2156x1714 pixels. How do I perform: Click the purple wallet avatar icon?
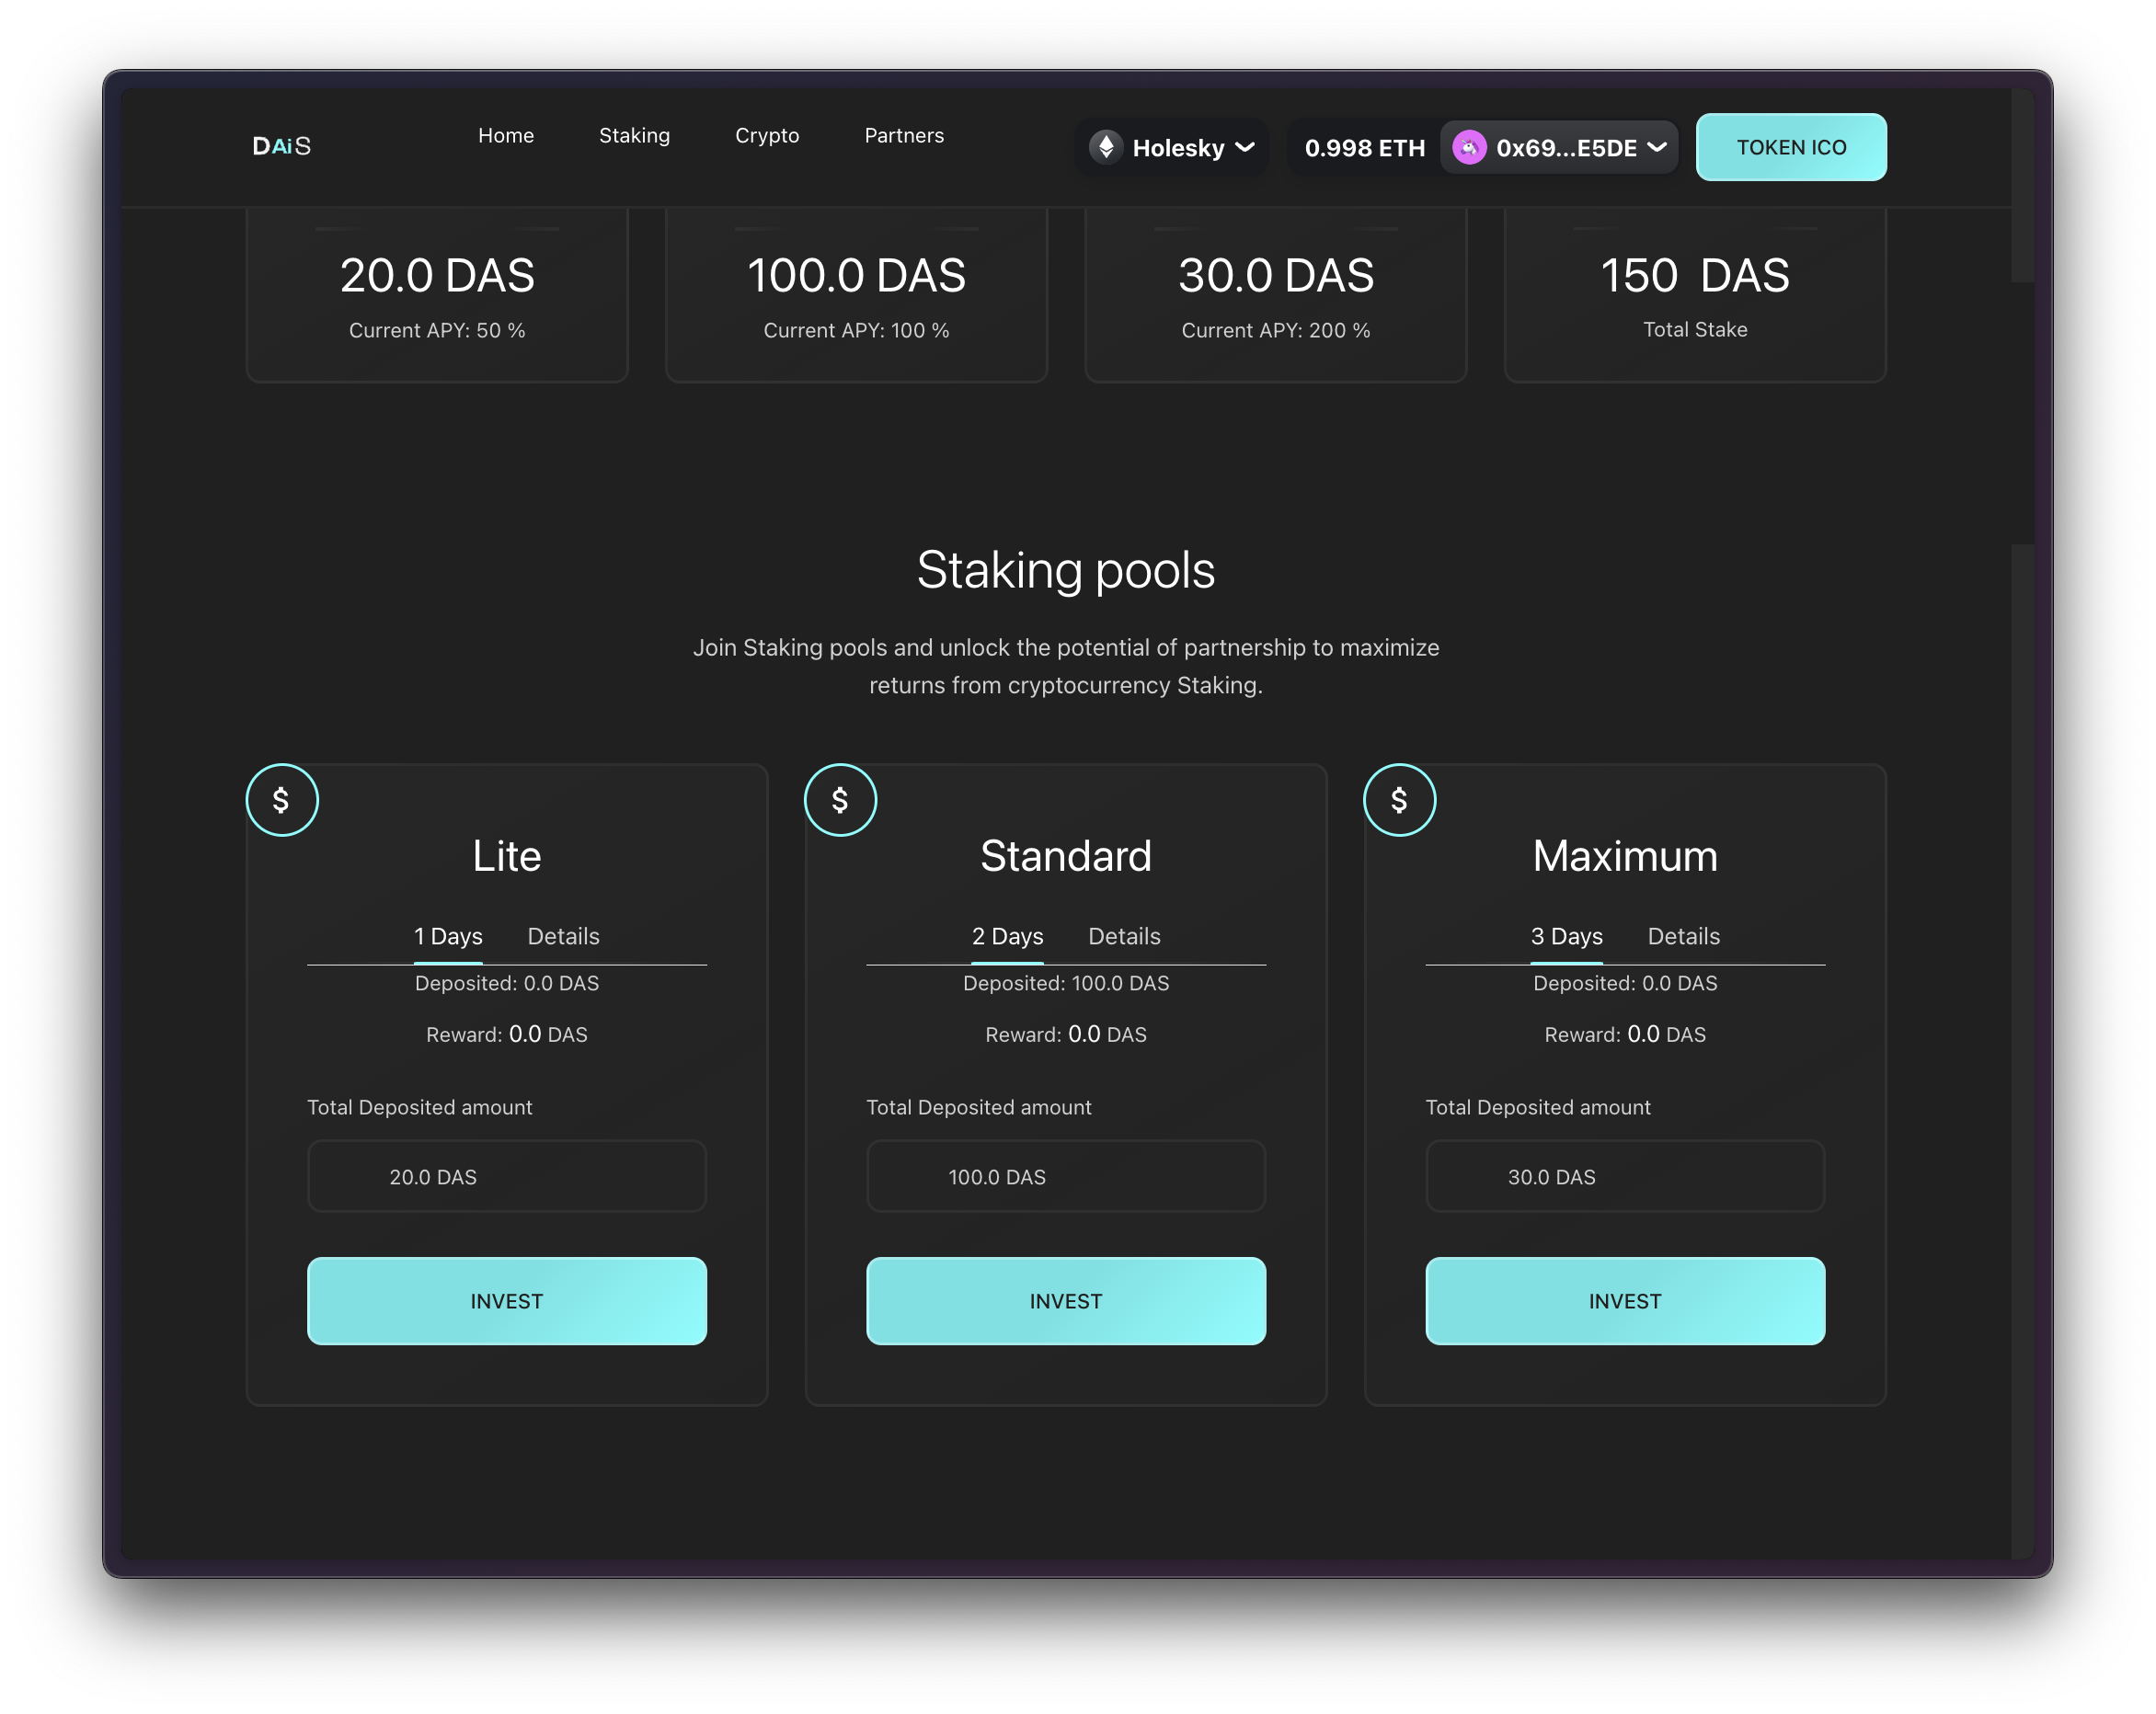click(x=1468, y=147)
